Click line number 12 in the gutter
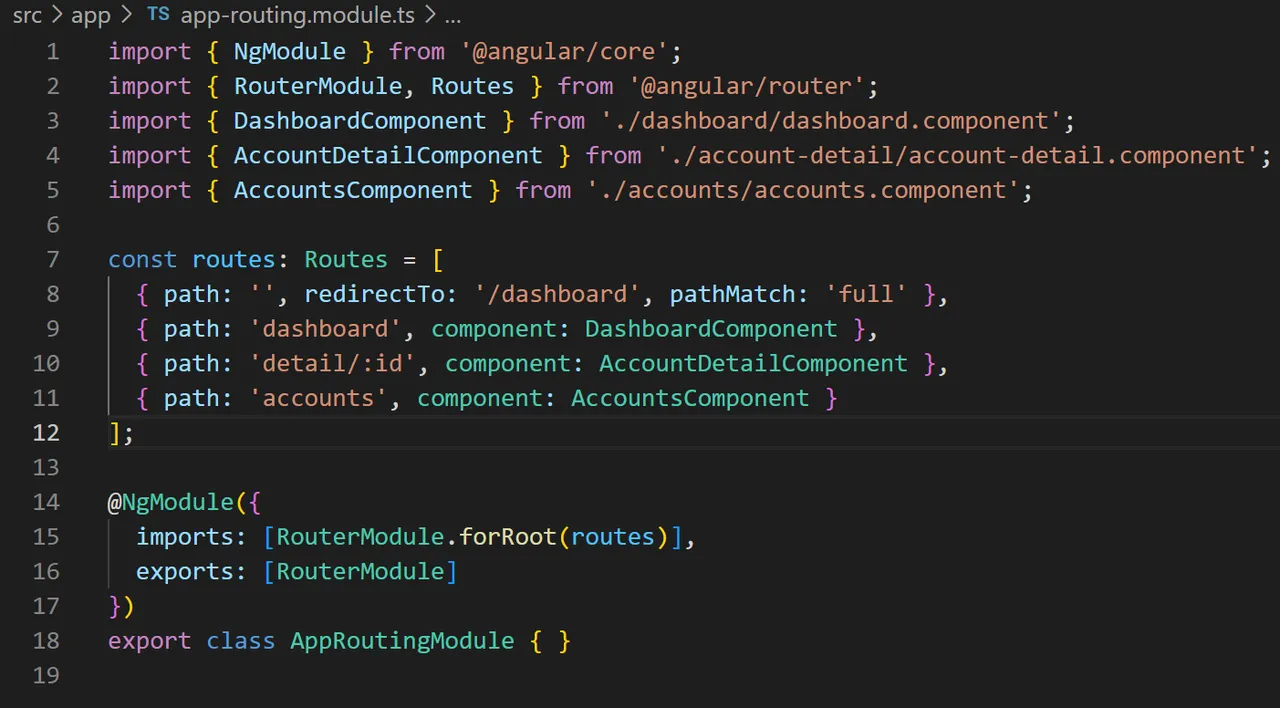Viewport: 1280px width, 708px height. coord(46,433)
